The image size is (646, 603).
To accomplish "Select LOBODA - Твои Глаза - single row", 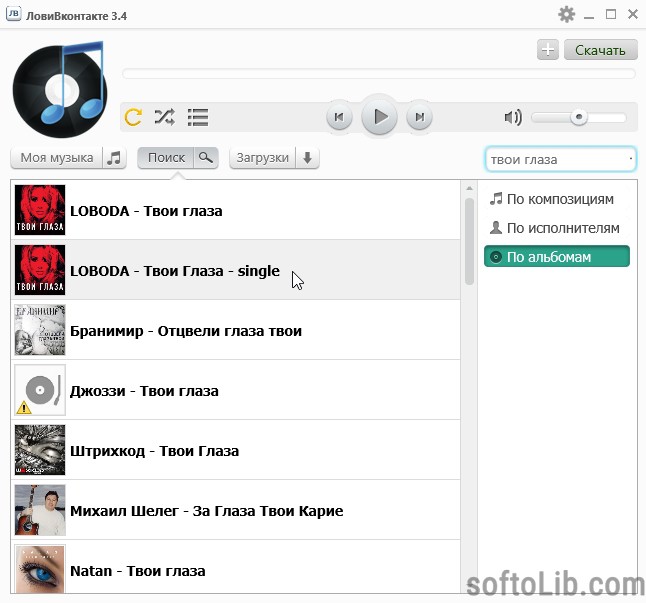I will 236,270.
